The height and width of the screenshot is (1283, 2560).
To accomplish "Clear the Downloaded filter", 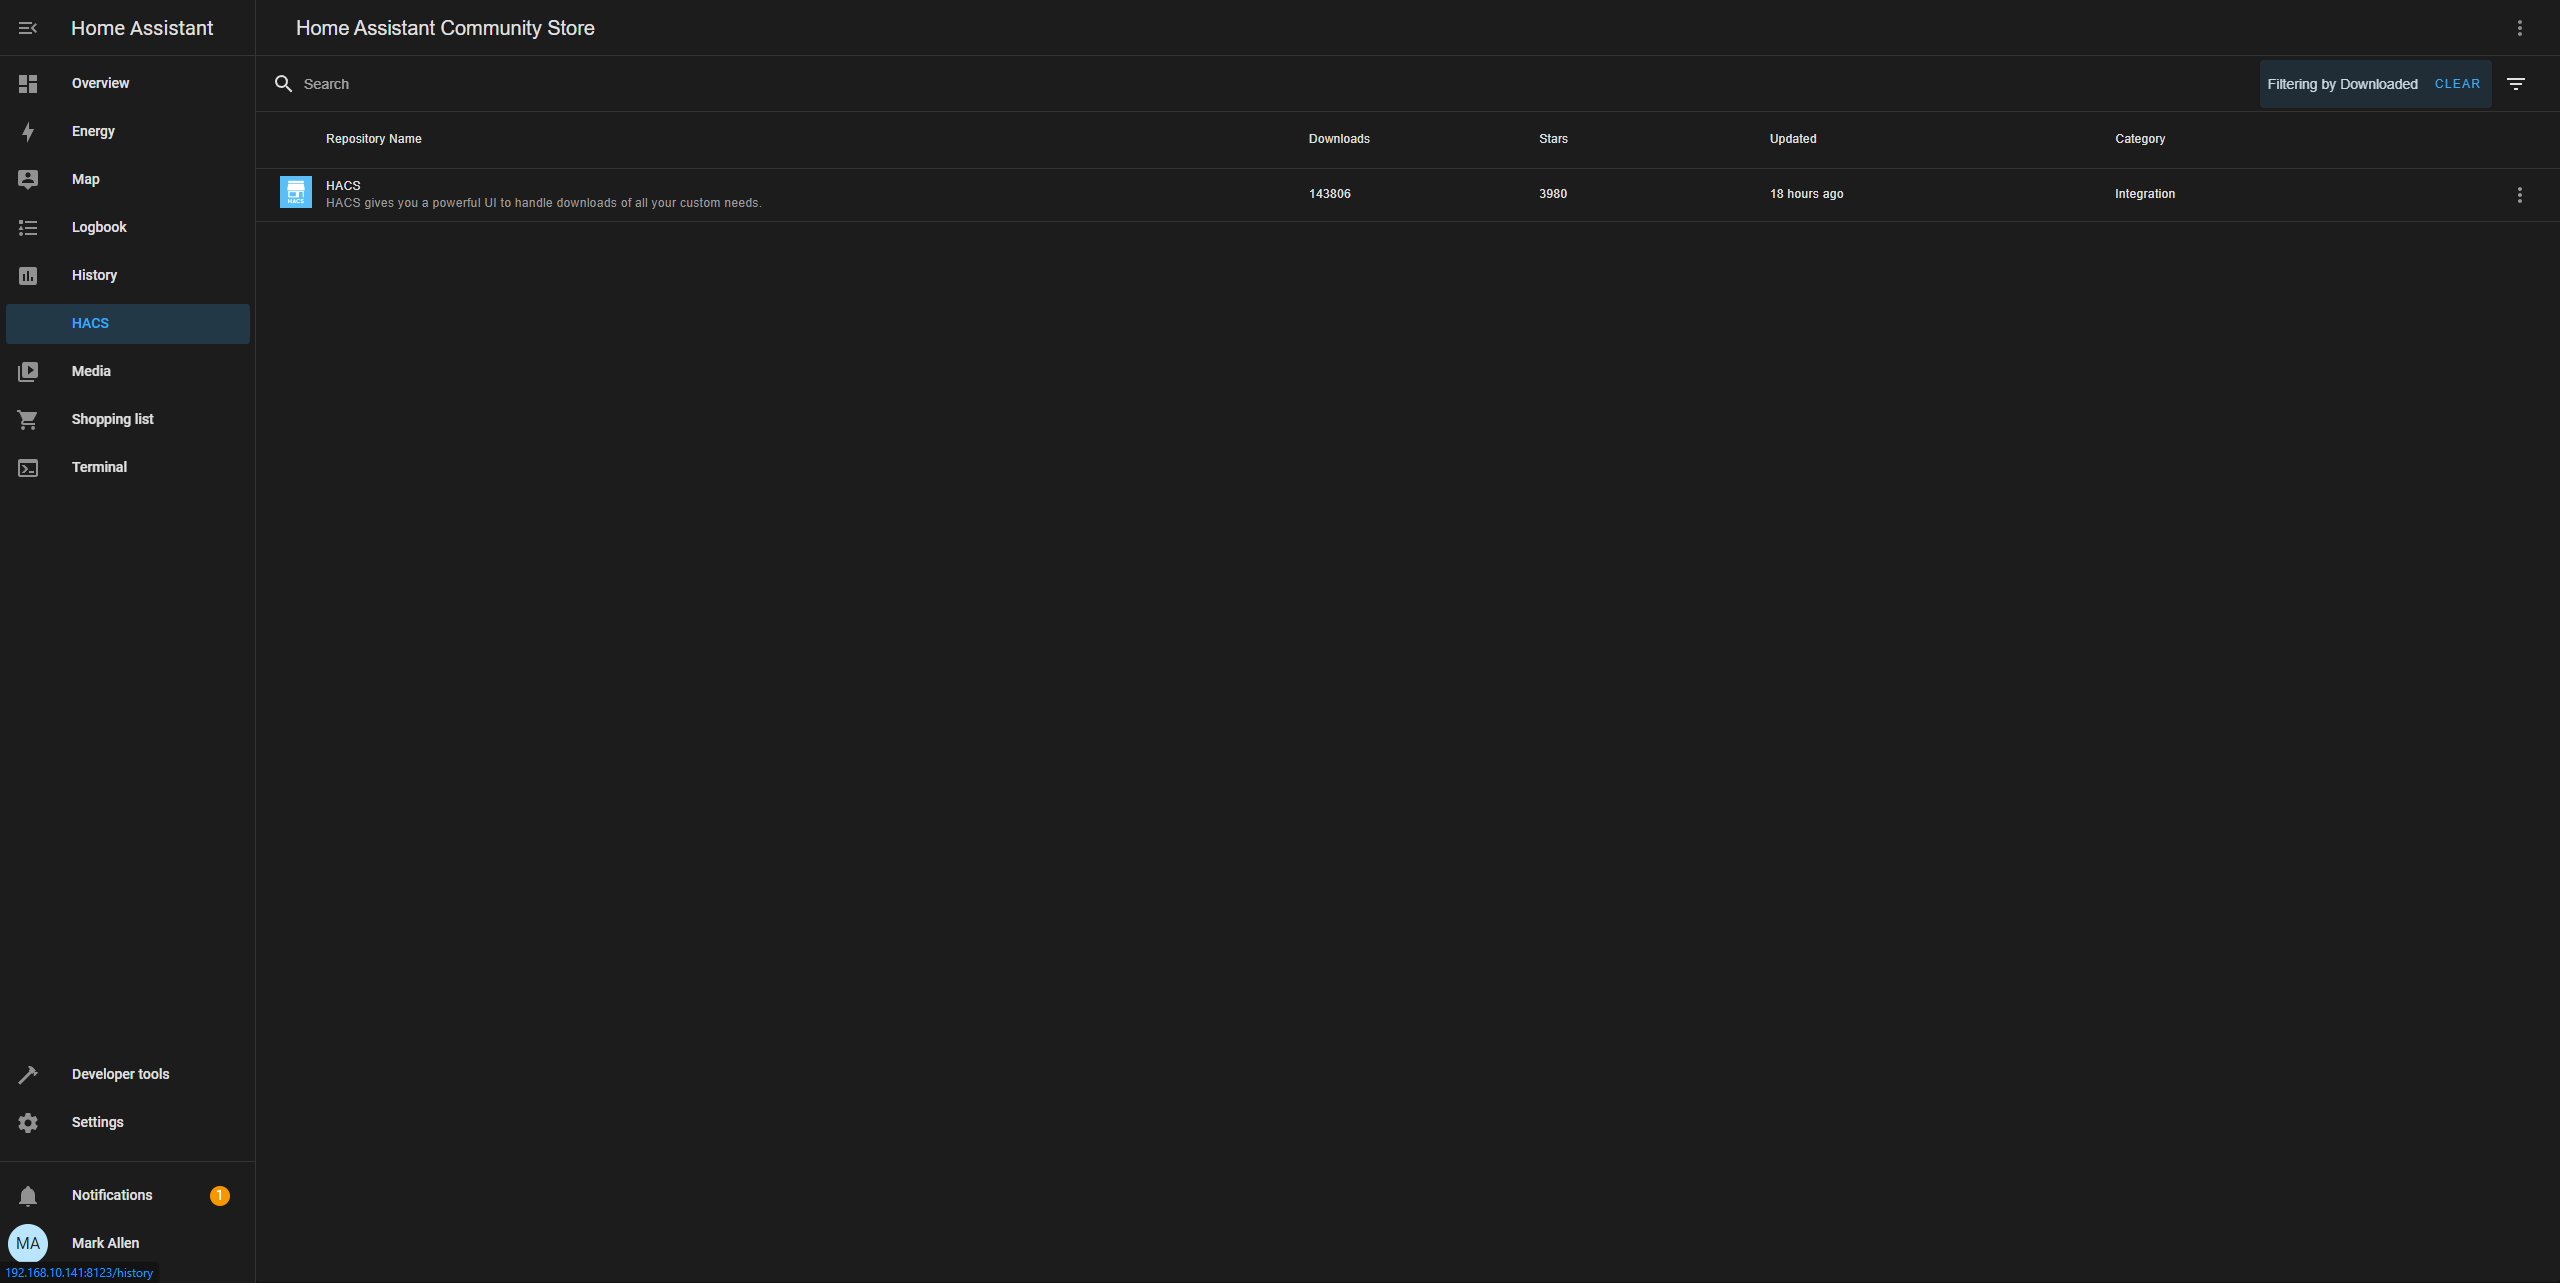I will tap(2457, 84).
